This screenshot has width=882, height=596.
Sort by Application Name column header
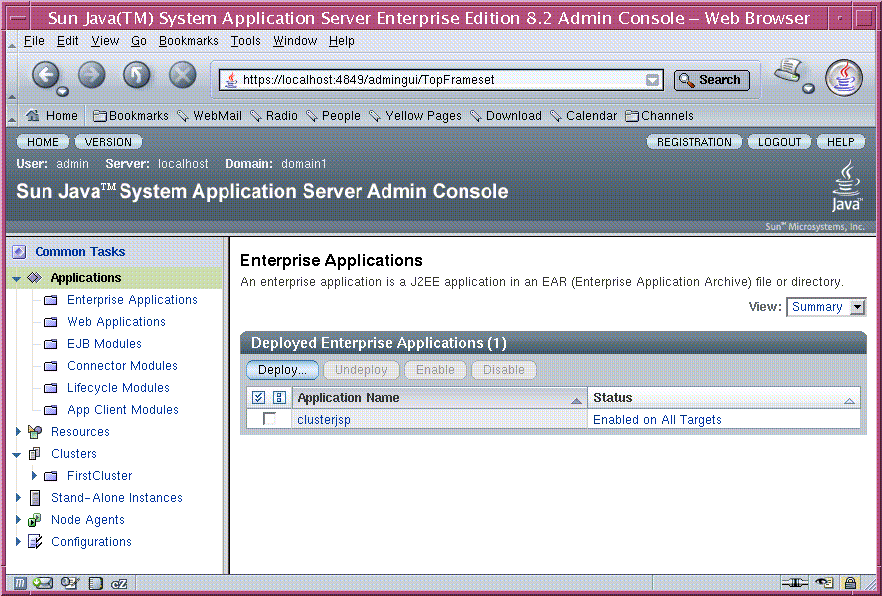point(439,398)
